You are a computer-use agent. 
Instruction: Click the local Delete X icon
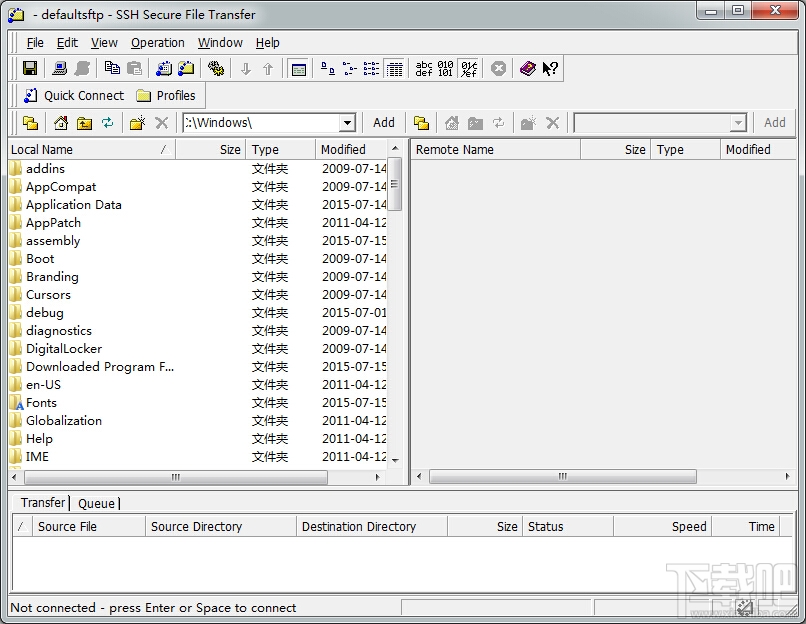click(161, 123)
